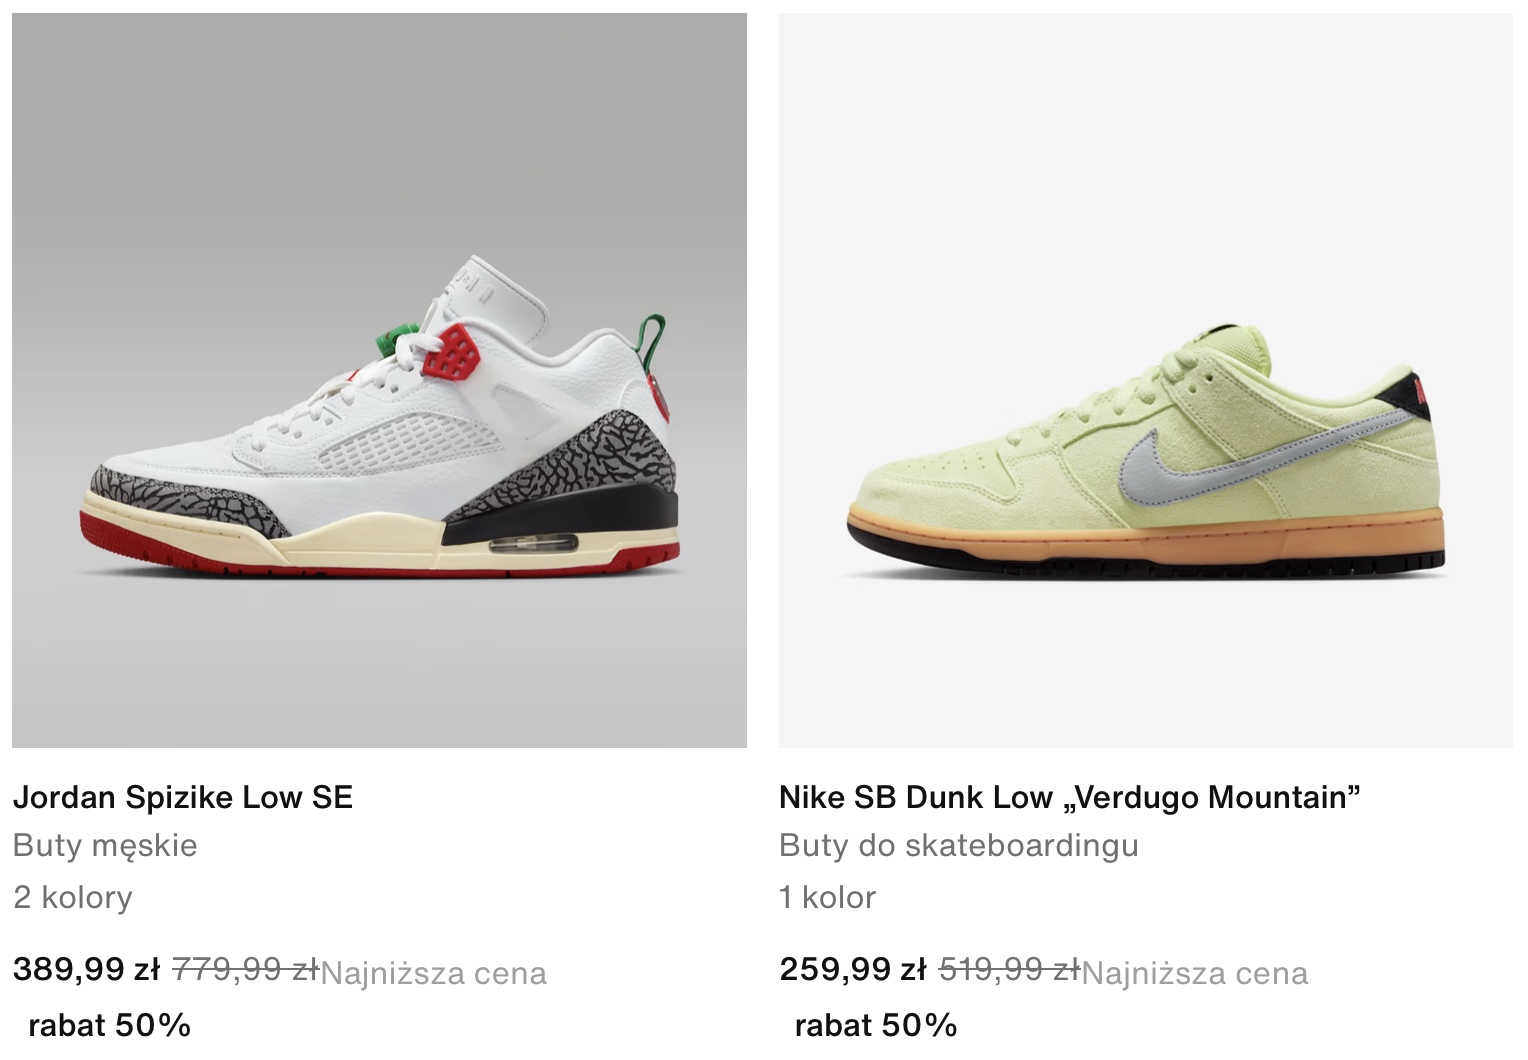The image size is (1528, 1060).
Task: Open the Nike SB Dunk Low product image
Action: [x=1146, y=380]
